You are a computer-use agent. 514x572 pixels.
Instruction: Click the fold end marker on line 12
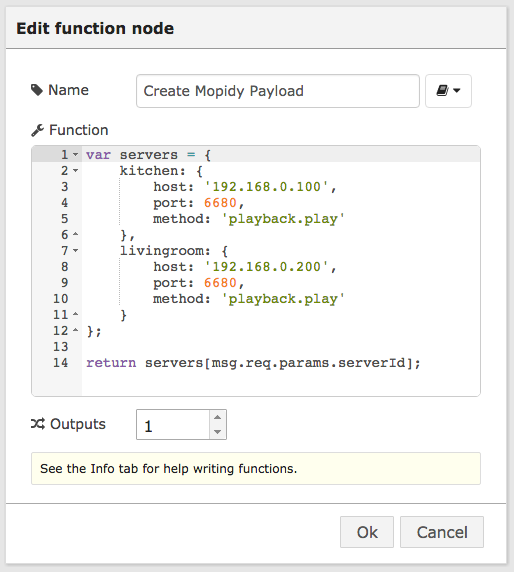coord(76,330)
